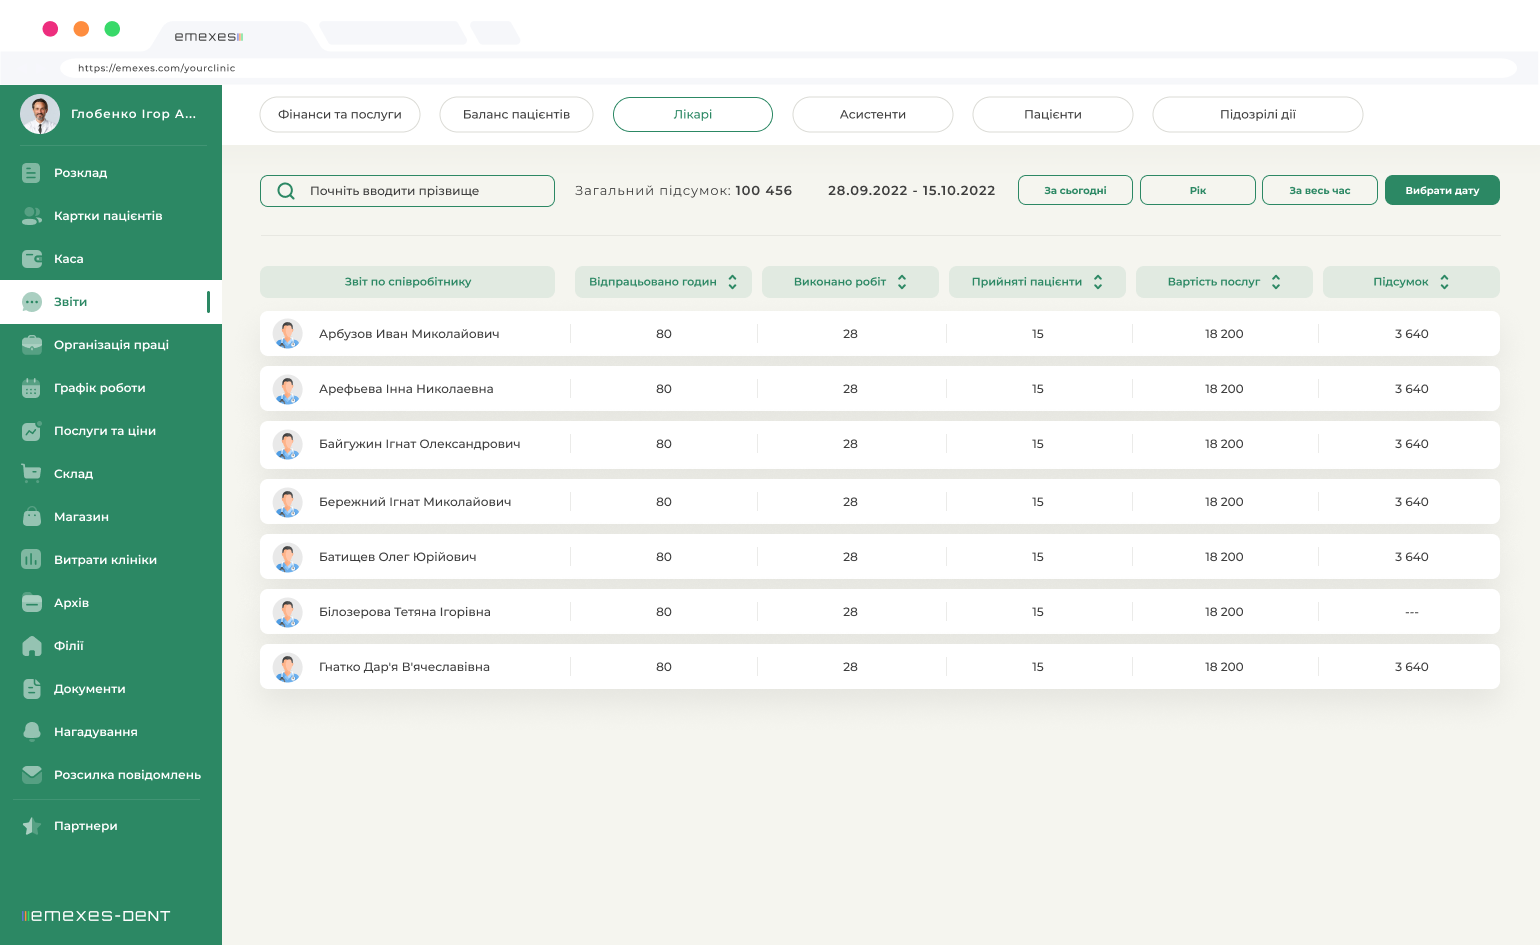Click user avatar of Глобенко Ігор
This screenshot has height=945, width=1540.
click(40, 114)
